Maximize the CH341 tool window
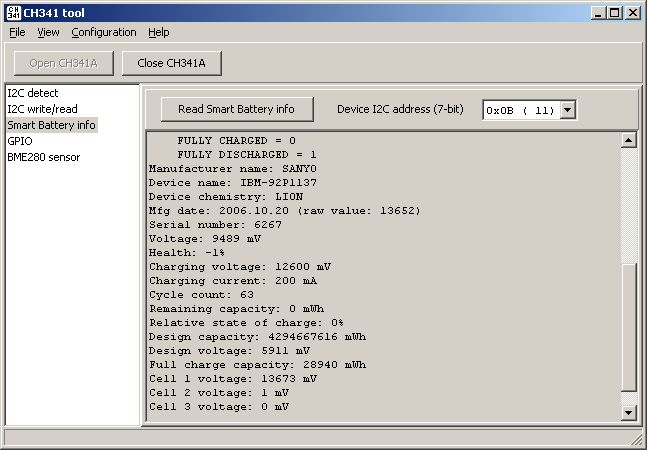The image size is (647, 450). (614, 13)
